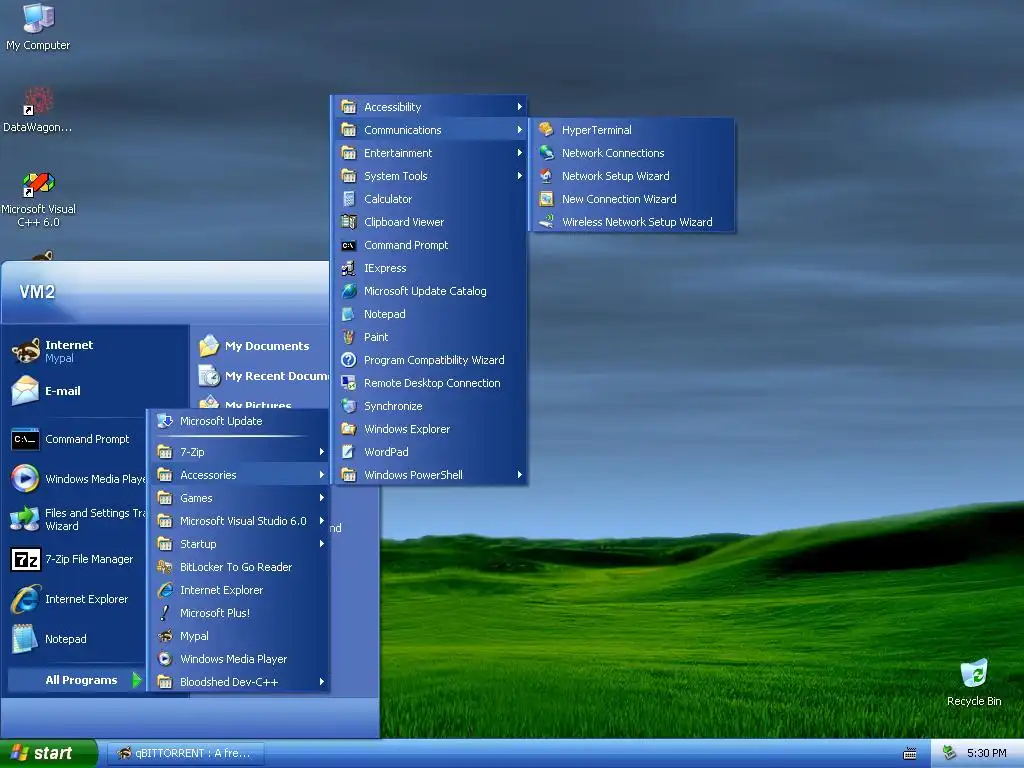Expand the Games folder

coord(239,498)
